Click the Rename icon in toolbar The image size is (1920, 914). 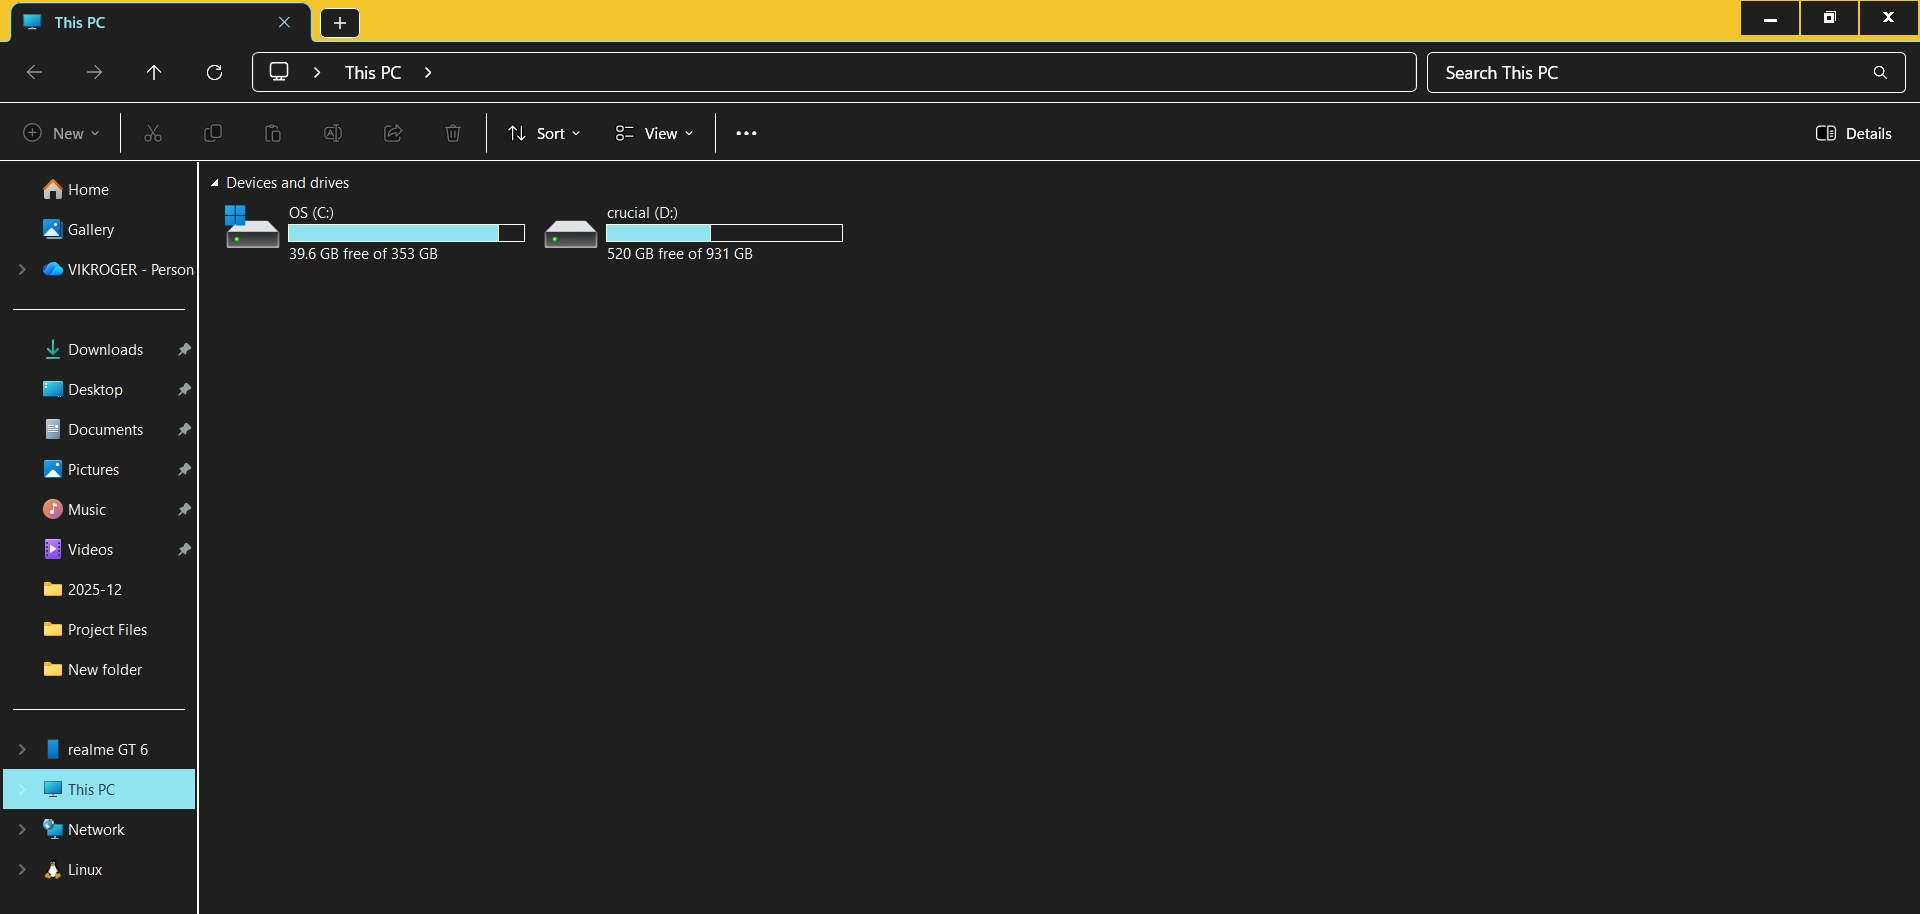coord(333,133)
